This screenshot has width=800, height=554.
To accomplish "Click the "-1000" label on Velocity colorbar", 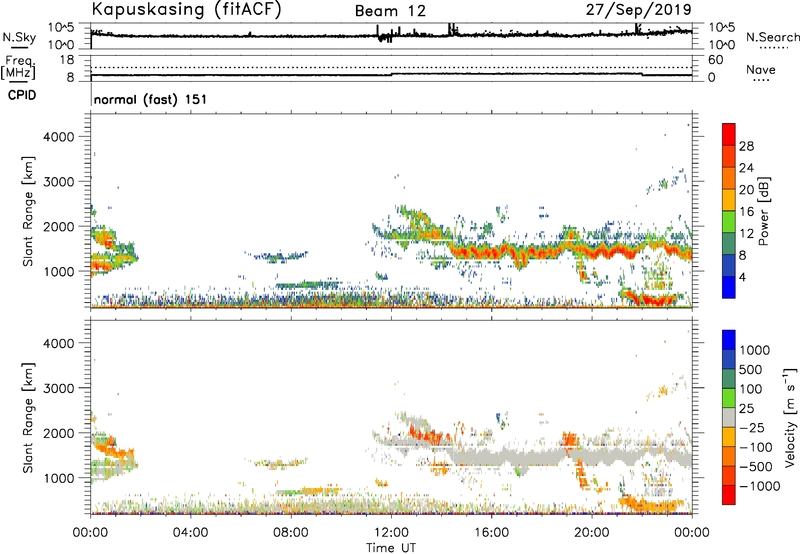I will coord(760,486).
